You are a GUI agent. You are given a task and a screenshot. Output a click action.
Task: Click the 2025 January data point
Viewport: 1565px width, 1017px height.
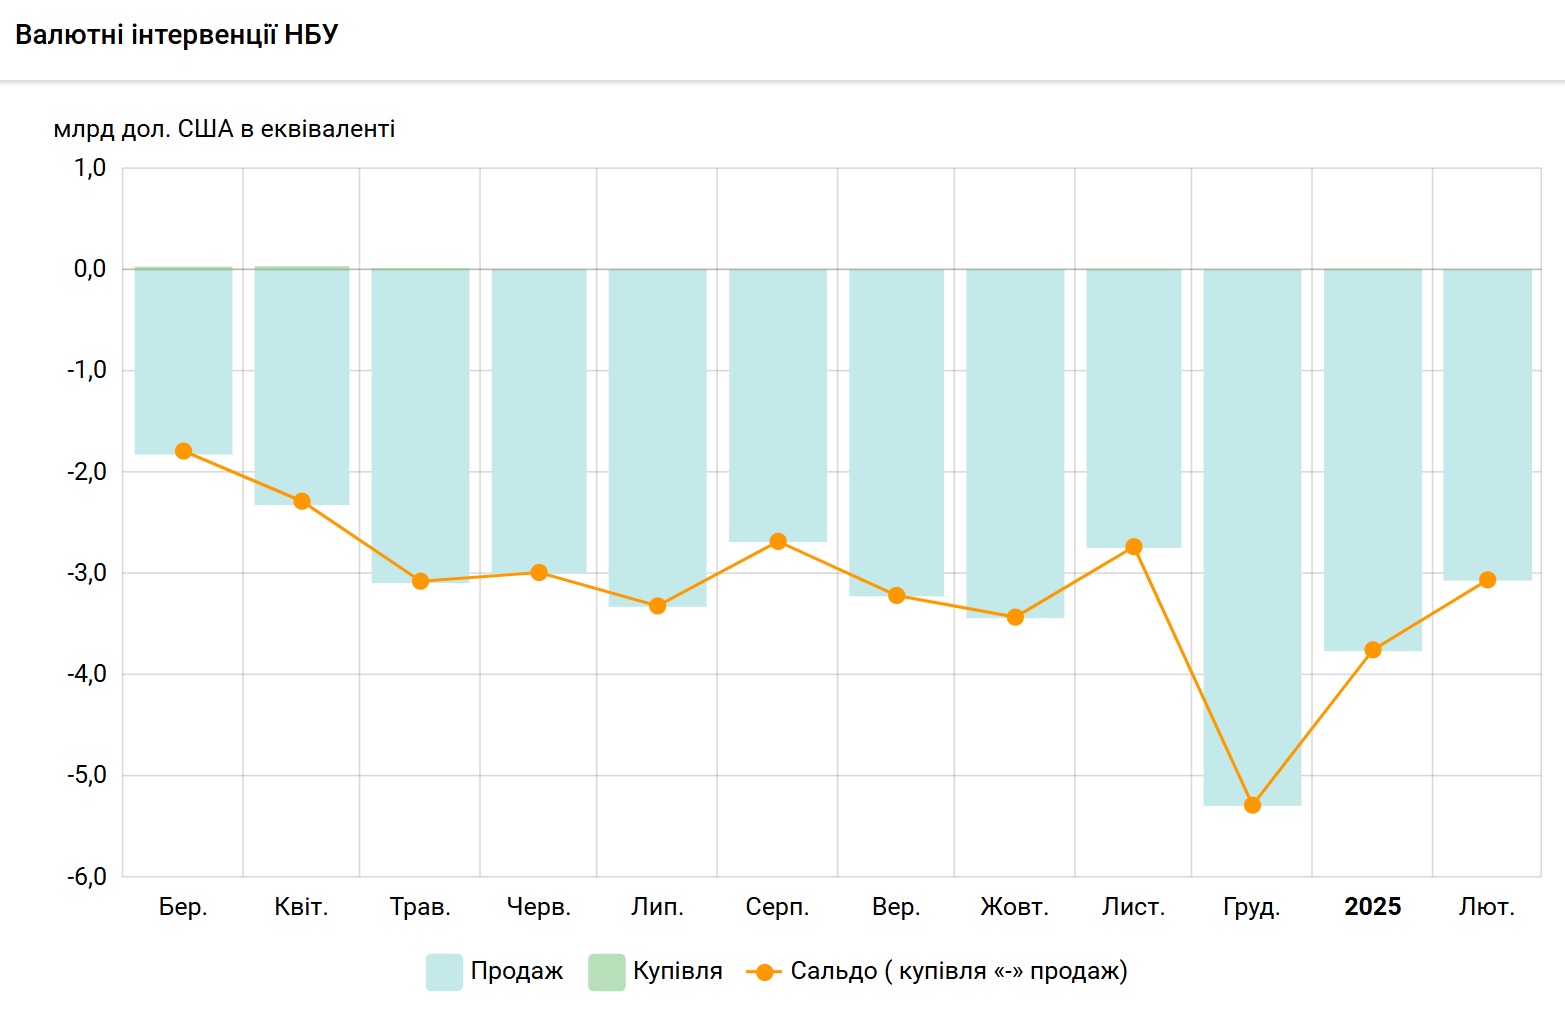coord(1372,650)
